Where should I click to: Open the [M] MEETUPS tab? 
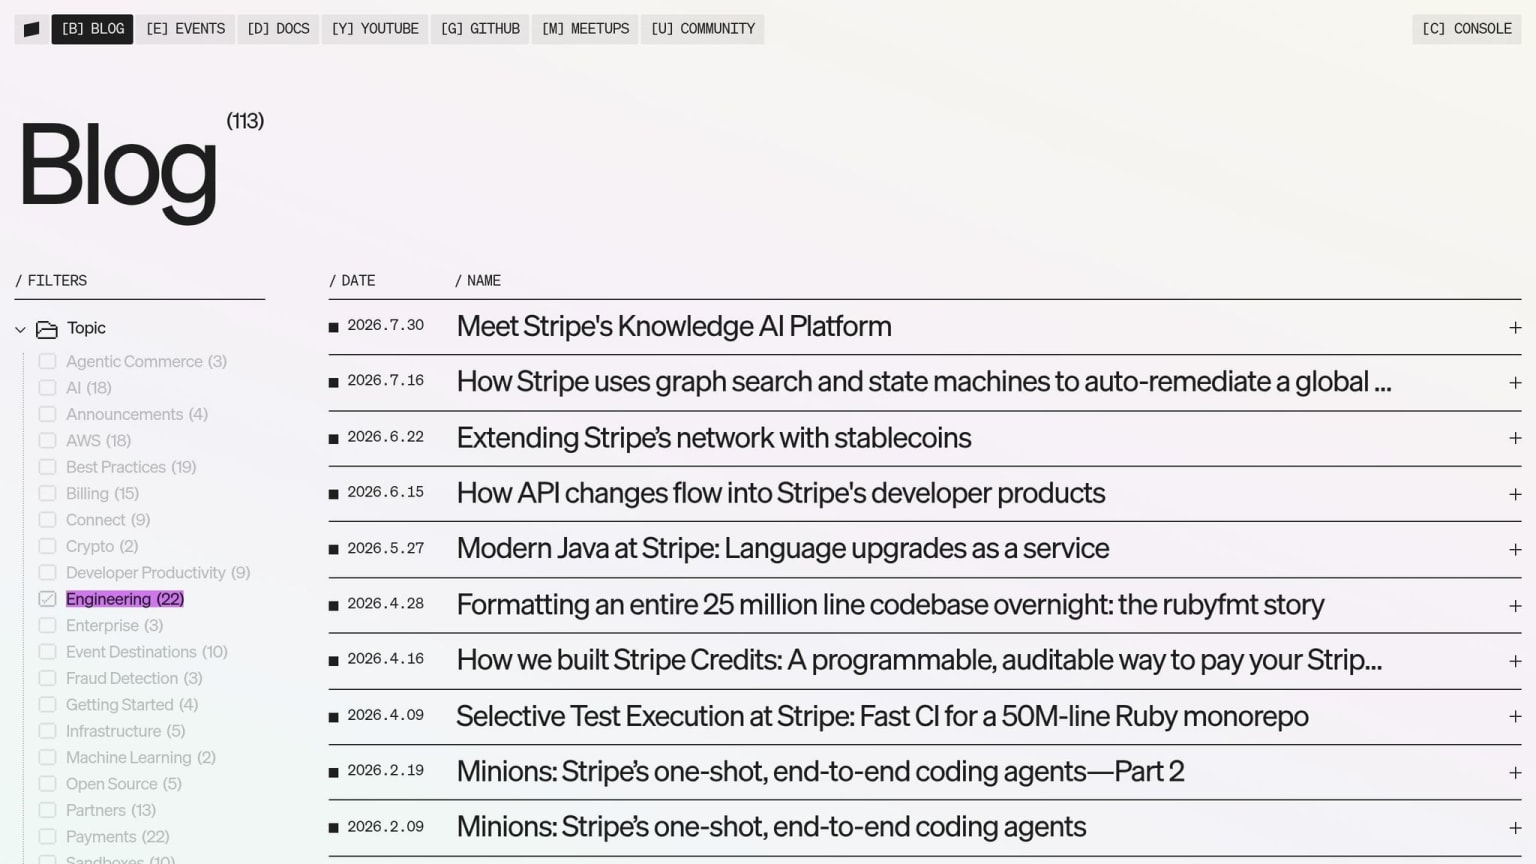pyautogui.click(x=585, y=29)
